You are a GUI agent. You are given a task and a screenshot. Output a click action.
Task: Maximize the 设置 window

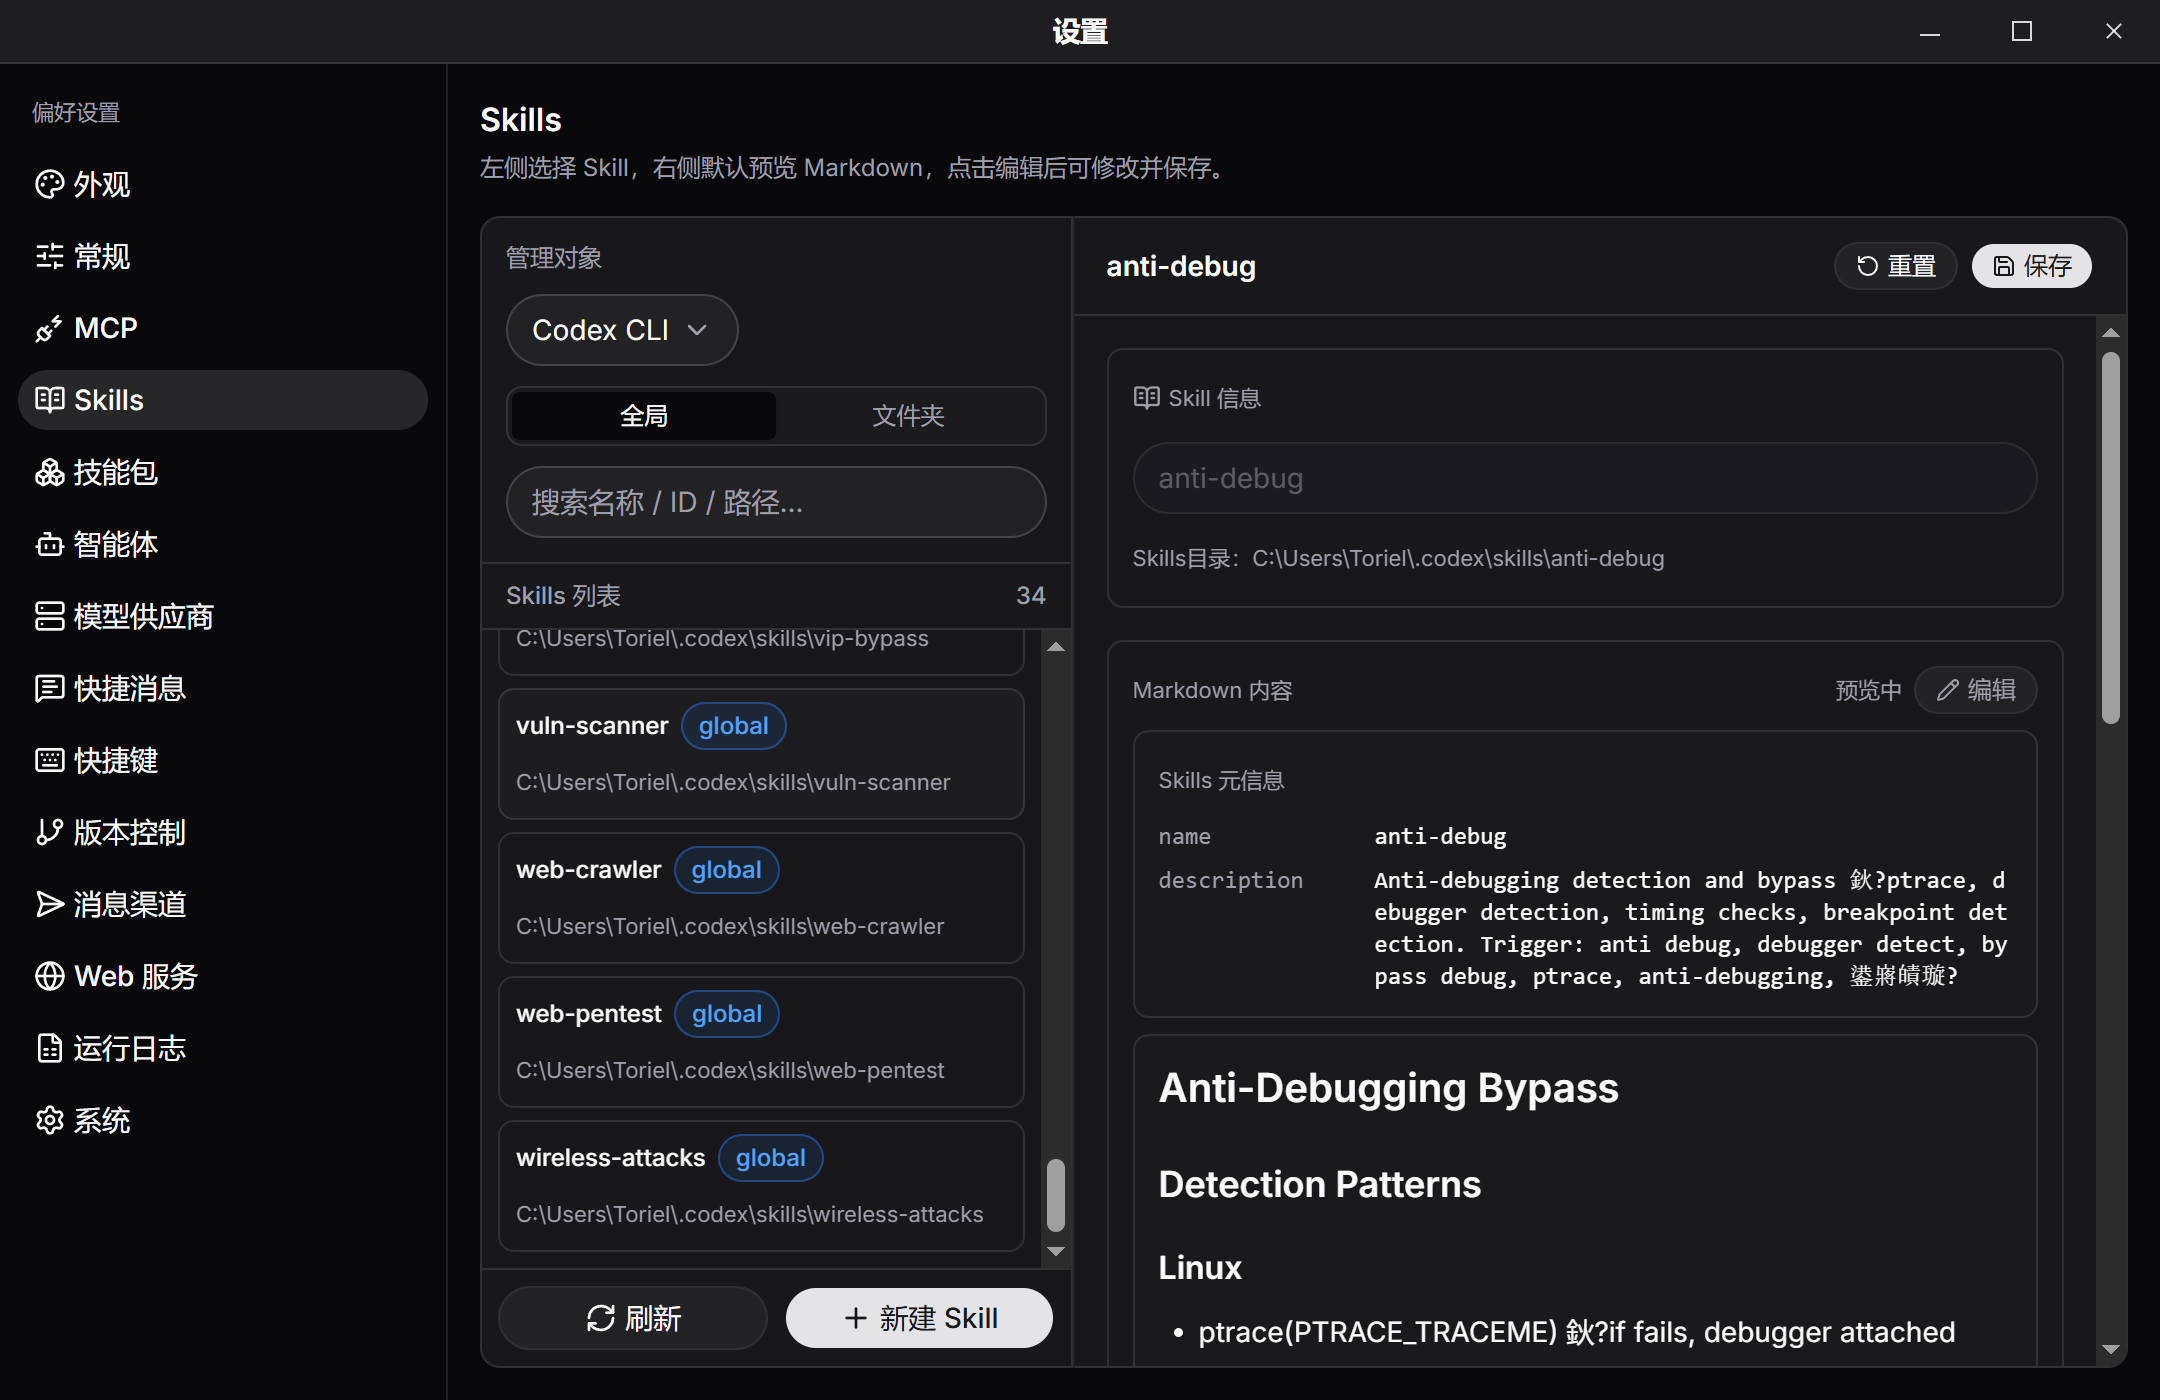2022,31
